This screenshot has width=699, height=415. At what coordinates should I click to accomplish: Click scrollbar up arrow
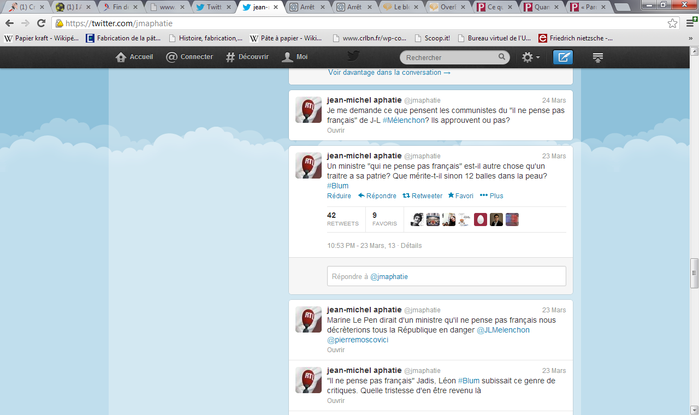(x=694, y=52)
